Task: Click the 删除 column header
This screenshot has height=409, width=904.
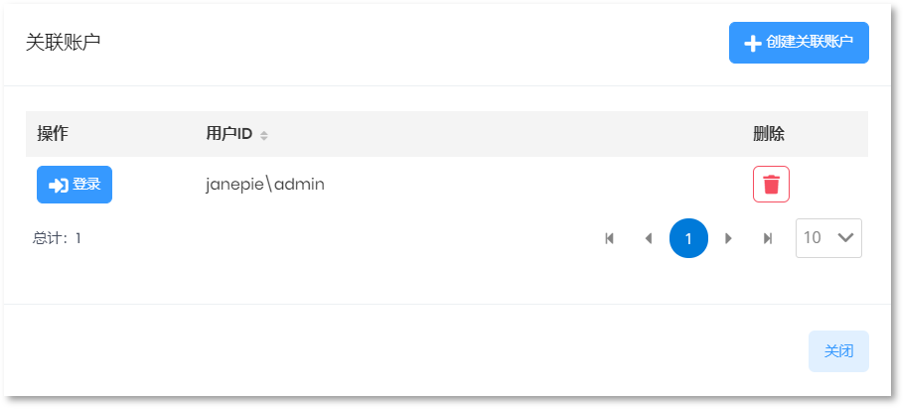Action: 769,134
